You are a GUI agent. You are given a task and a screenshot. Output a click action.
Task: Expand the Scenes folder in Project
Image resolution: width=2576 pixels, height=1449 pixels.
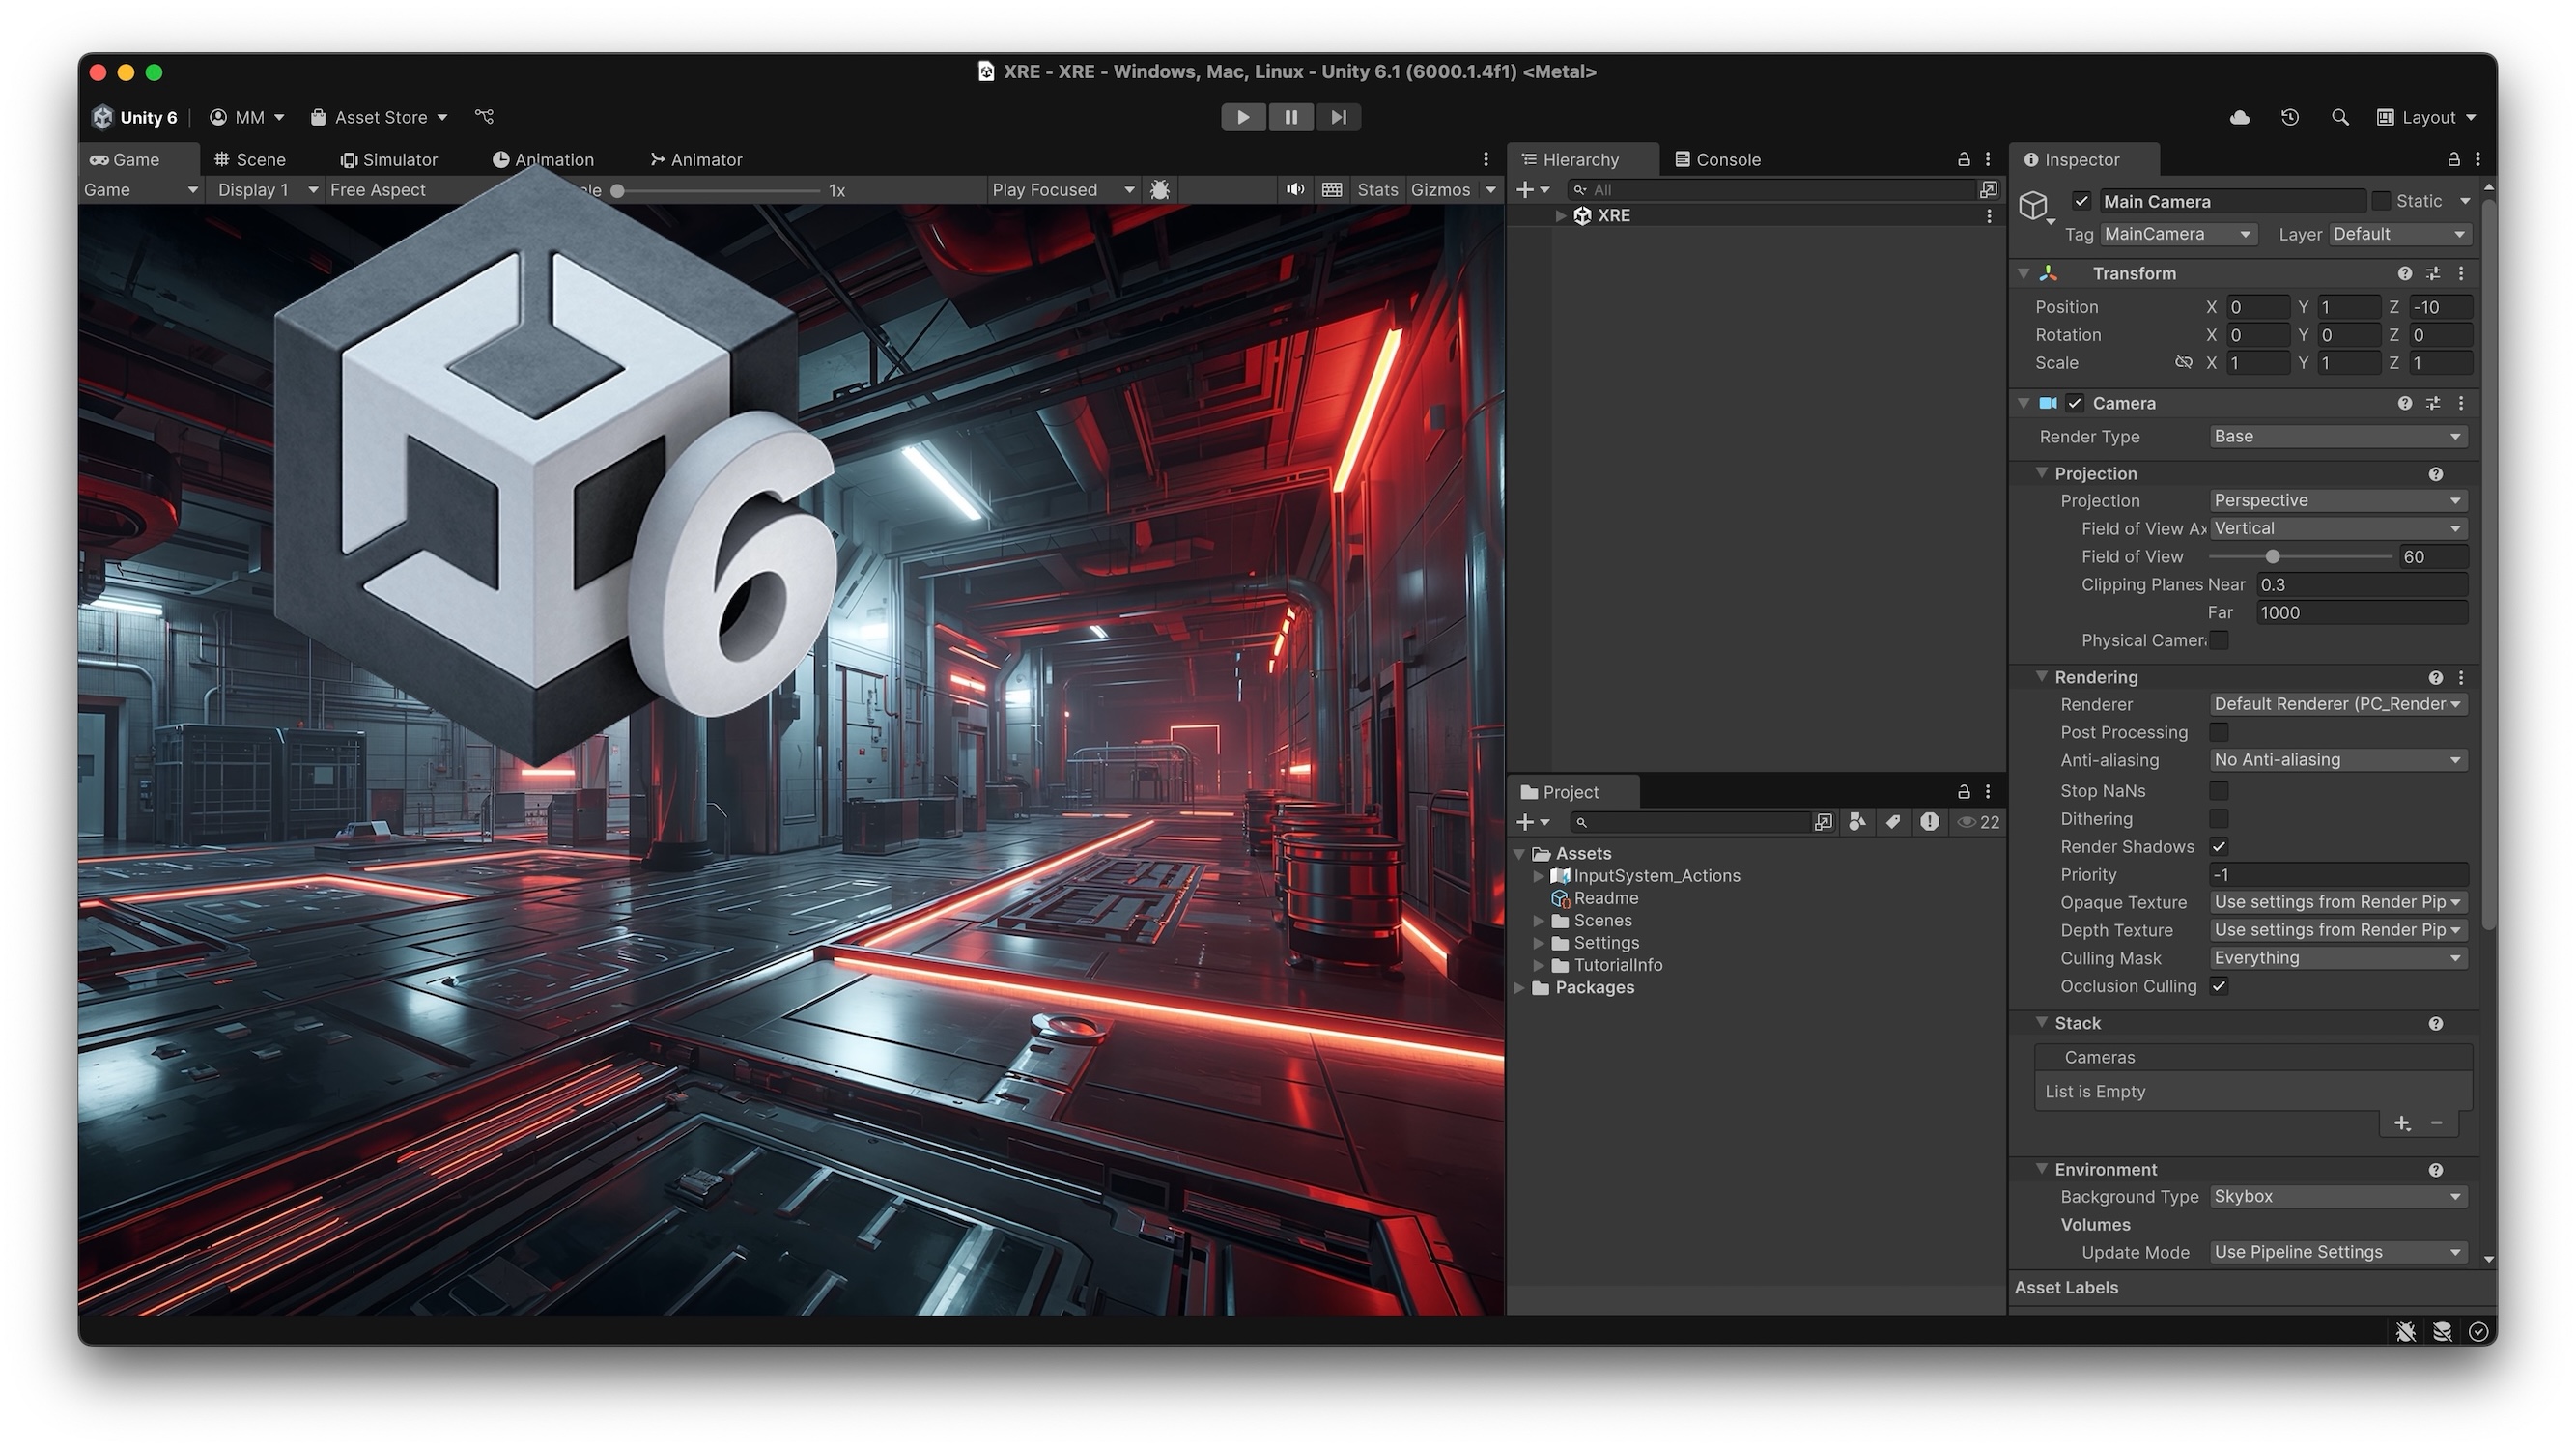tap(1539, 920)
